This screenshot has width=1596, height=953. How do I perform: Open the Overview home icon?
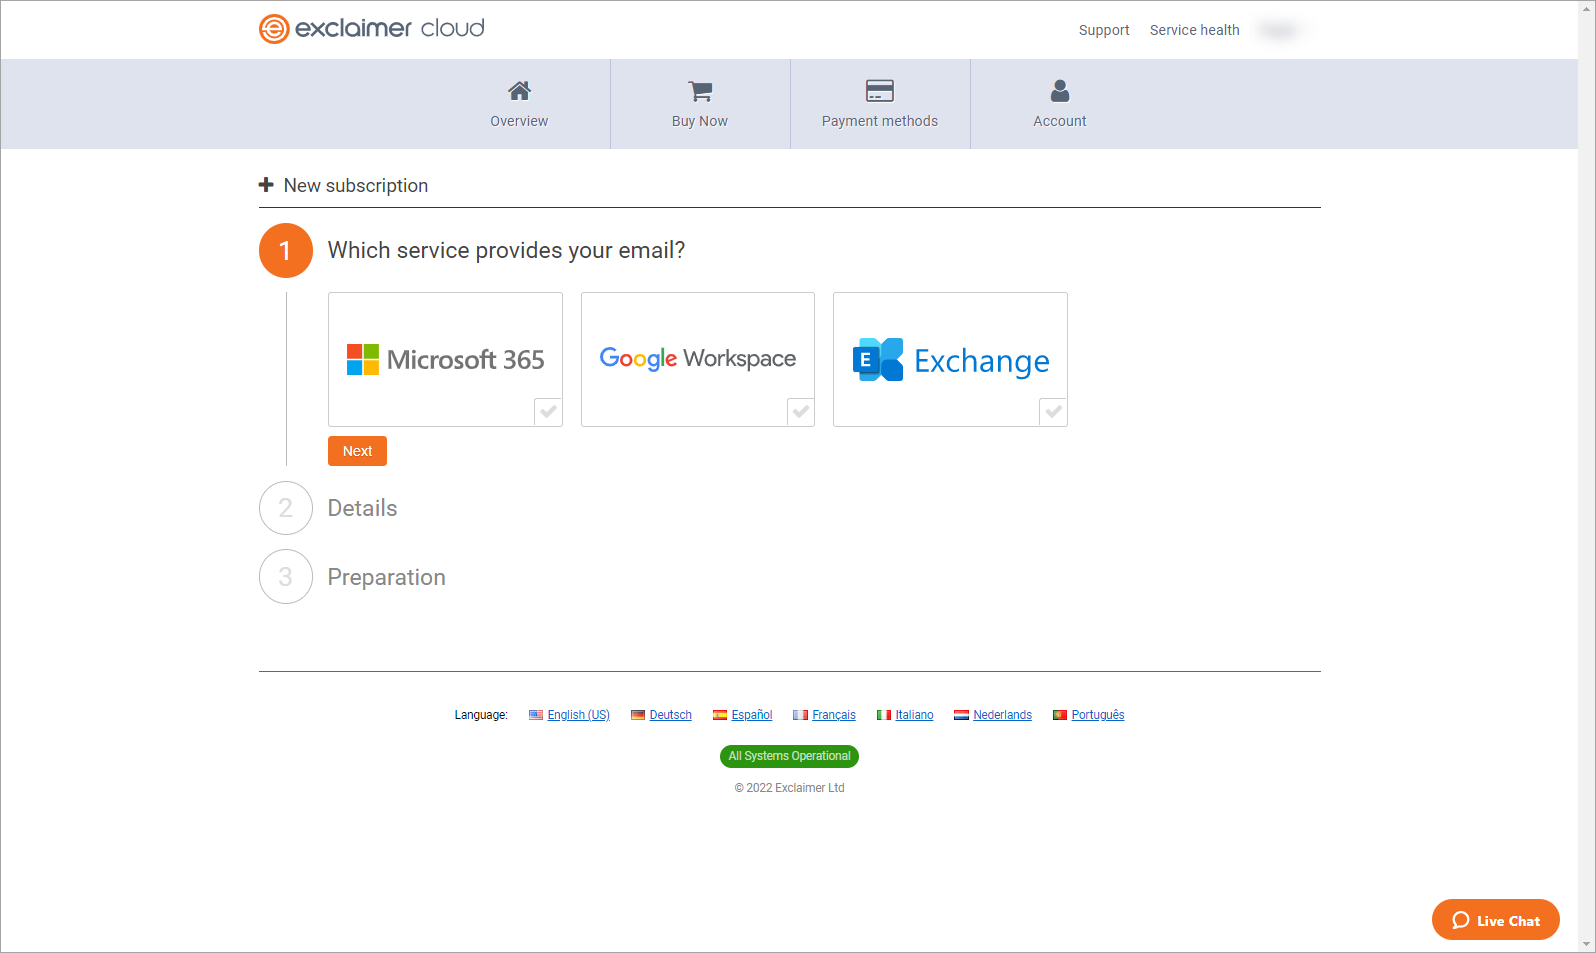(x=519, y=91)
